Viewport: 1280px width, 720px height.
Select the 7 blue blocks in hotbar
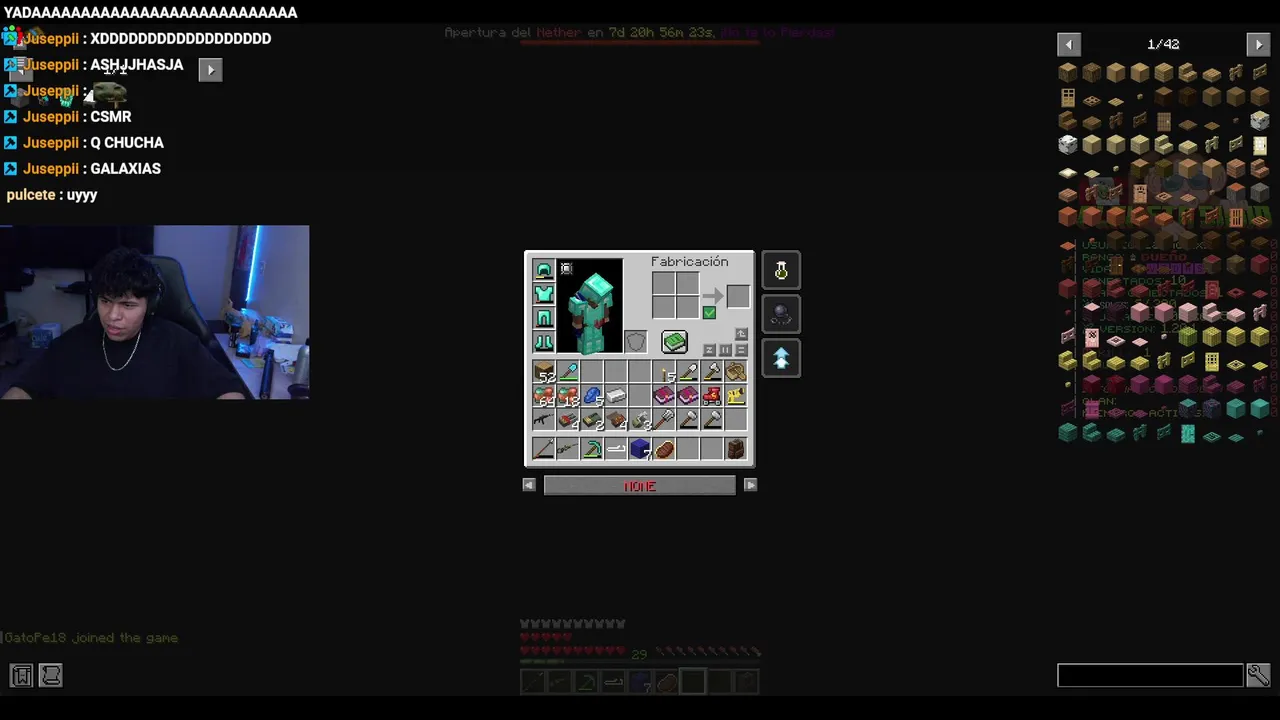pos(640,450)
